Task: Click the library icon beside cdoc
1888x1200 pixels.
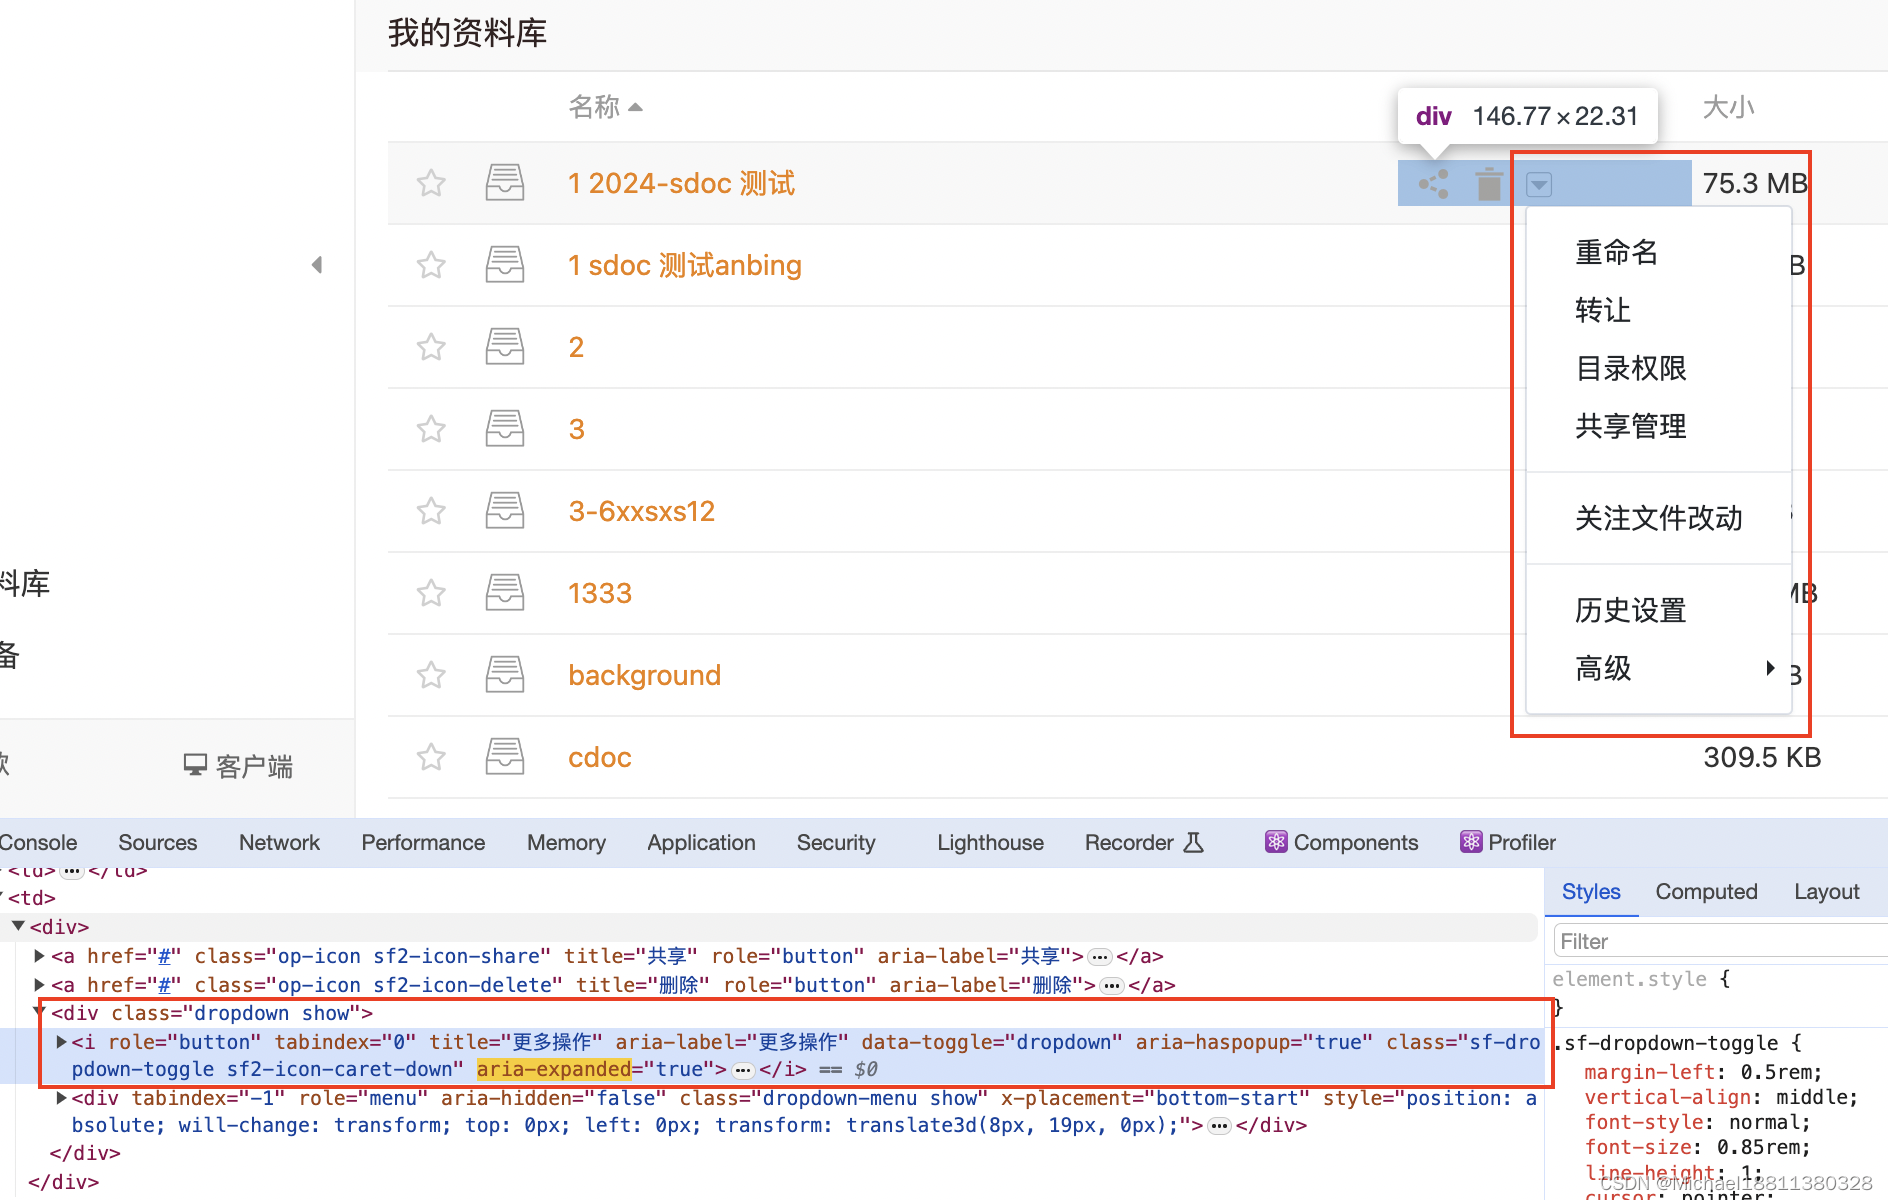Action: tap(504, 757)
